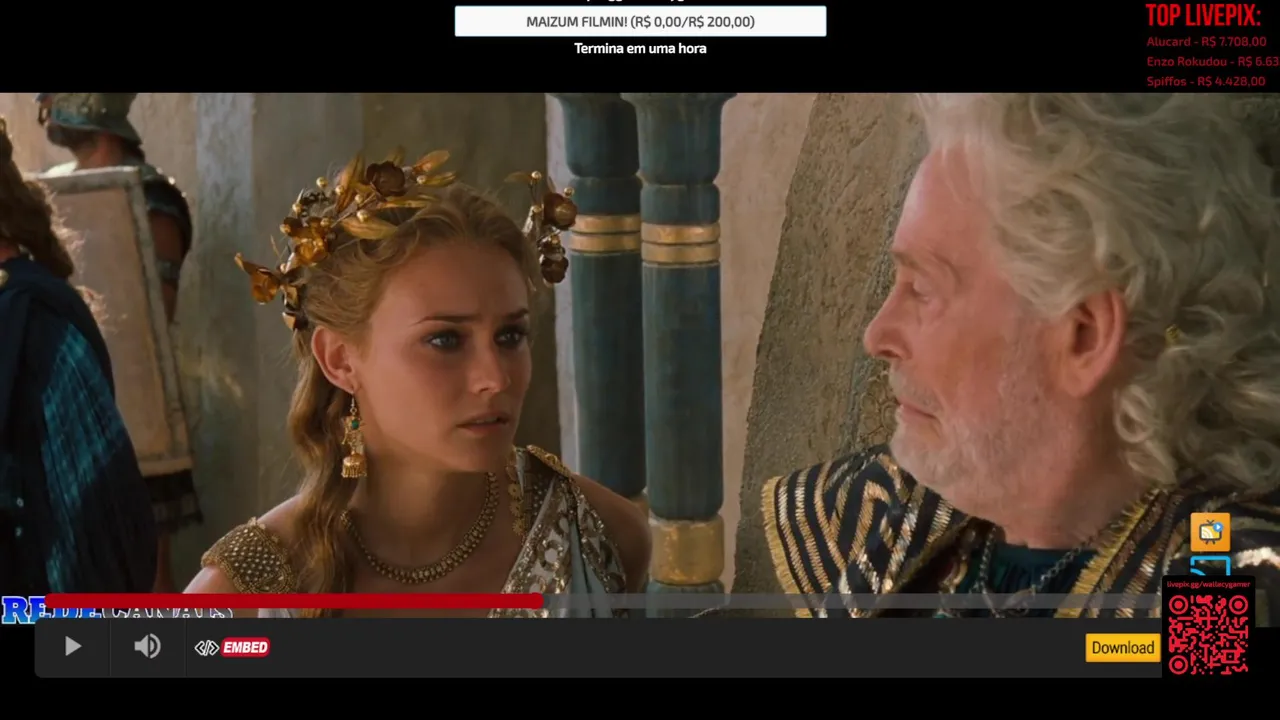Play the video with the play button
1280x720 pixels.
pyautogui.click(x=73, y=647)
